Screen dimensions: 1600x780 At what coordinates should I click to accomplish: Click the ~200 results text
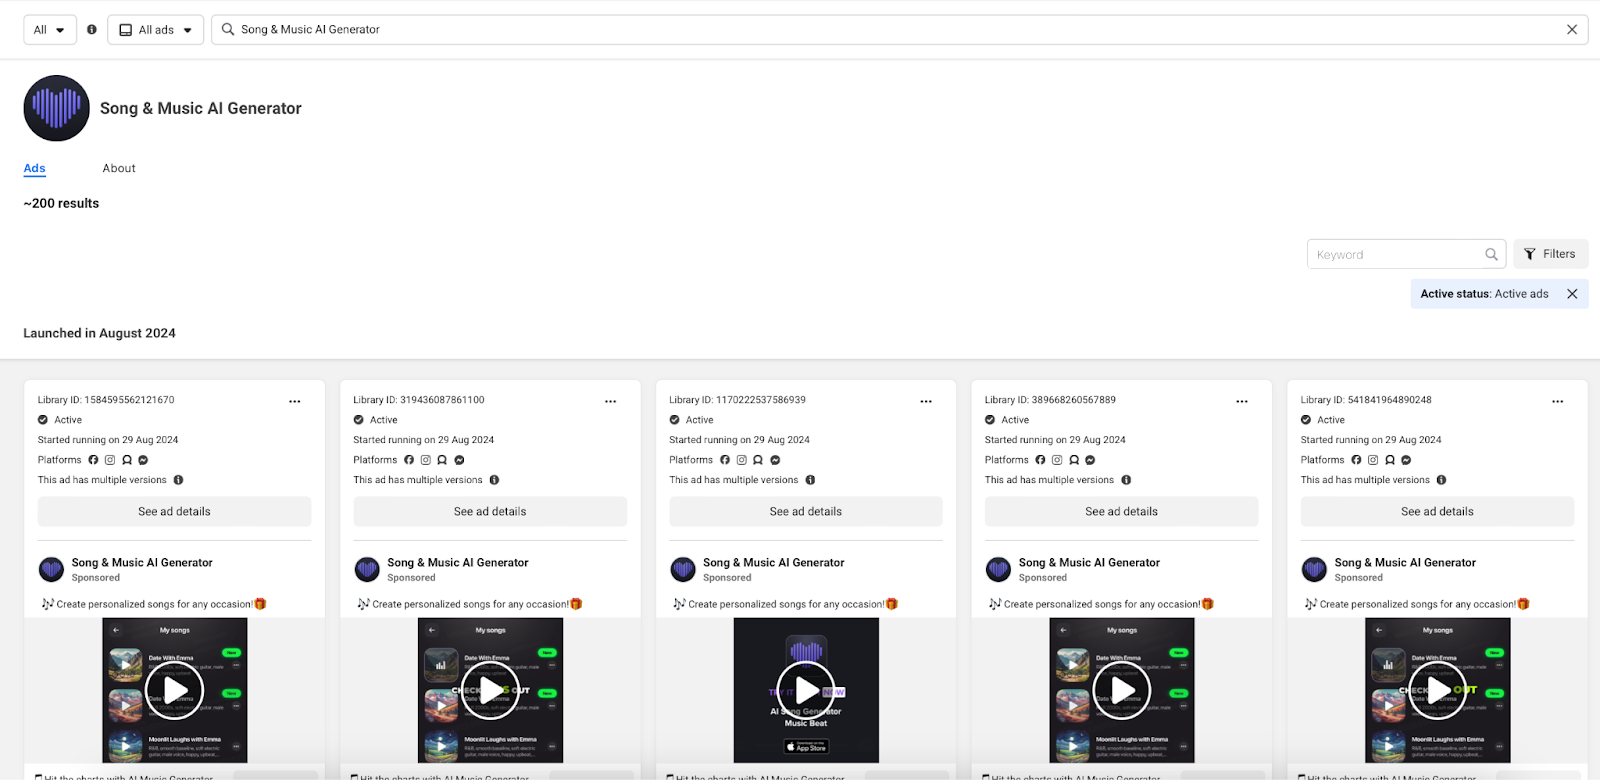click(x=61, y=203)
